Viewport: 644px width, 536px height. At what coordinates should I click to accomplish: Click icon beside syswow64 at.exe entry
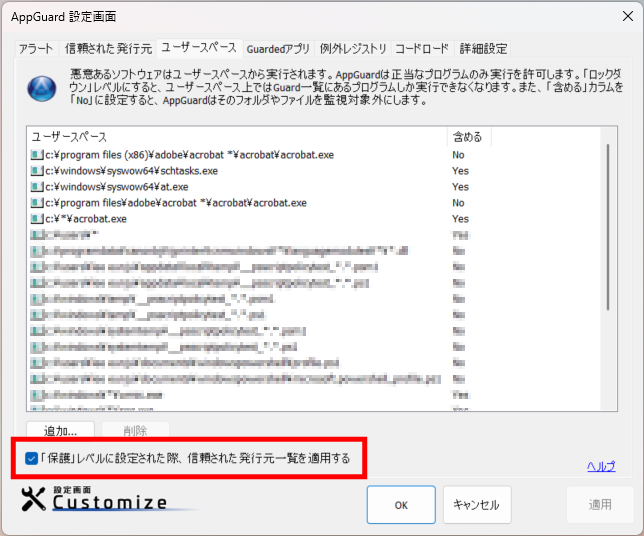37,187
